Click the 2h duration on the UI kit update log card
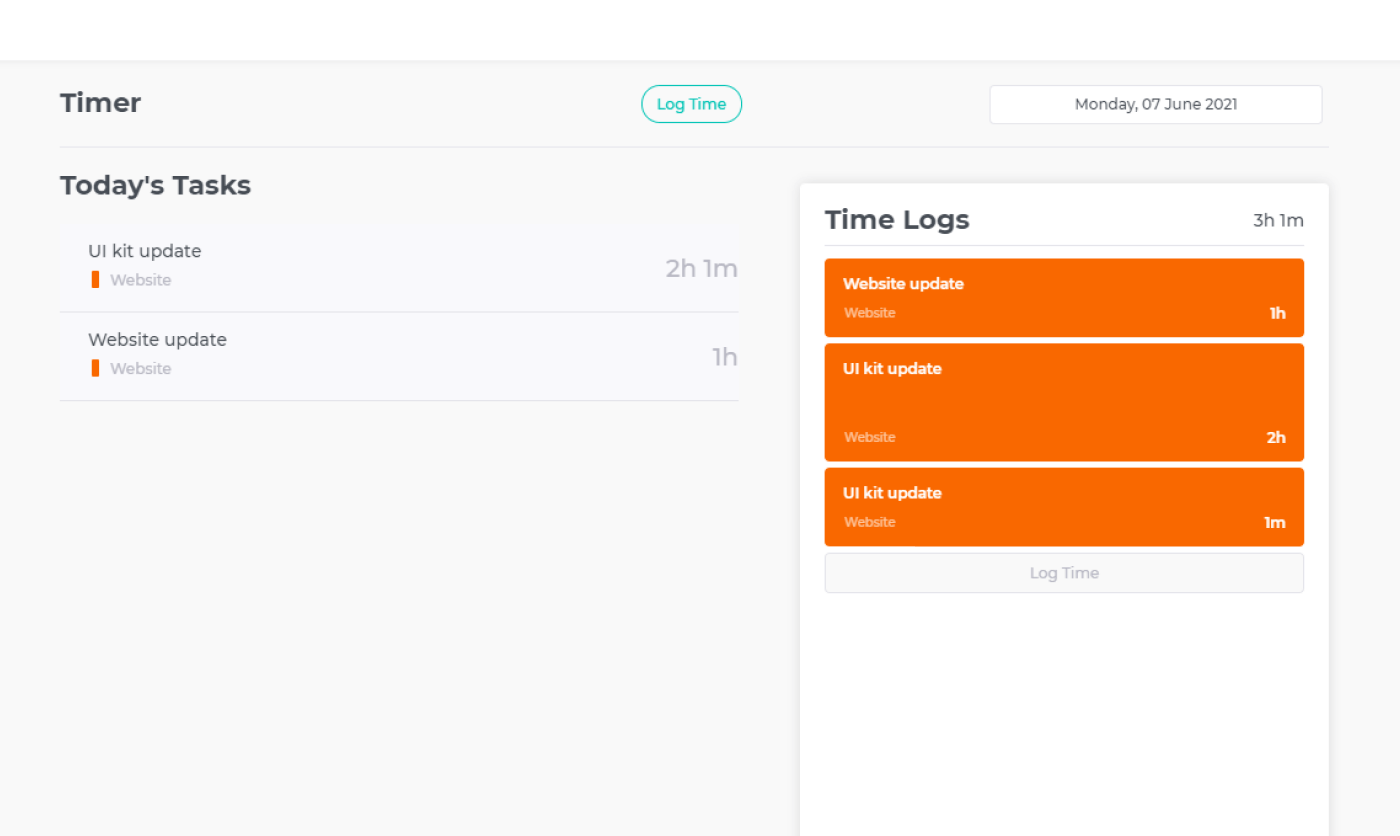 pyautogui.click(x=1276, y=437)
